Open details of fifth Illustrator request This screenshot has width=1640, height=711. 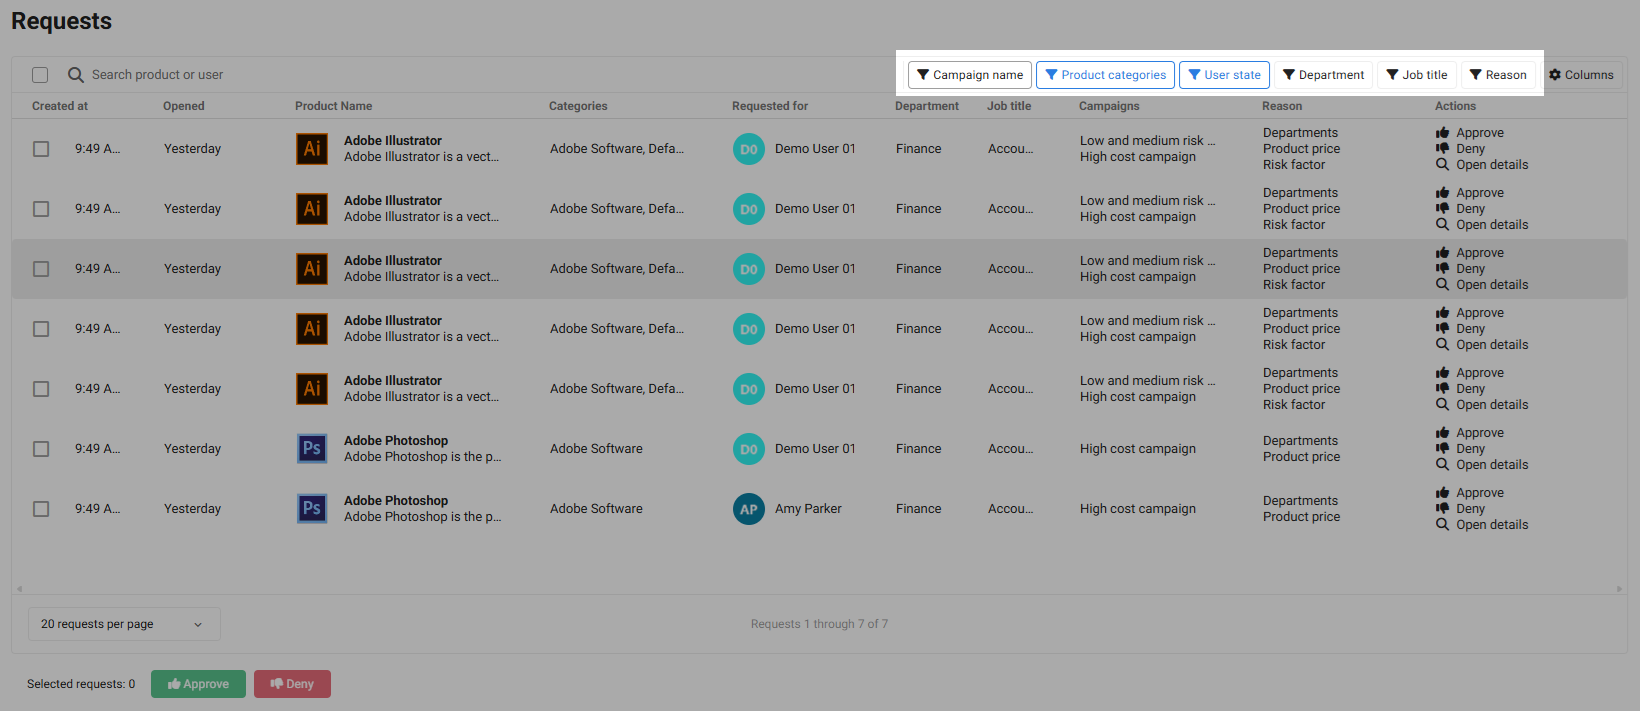tap(1482, 405)
